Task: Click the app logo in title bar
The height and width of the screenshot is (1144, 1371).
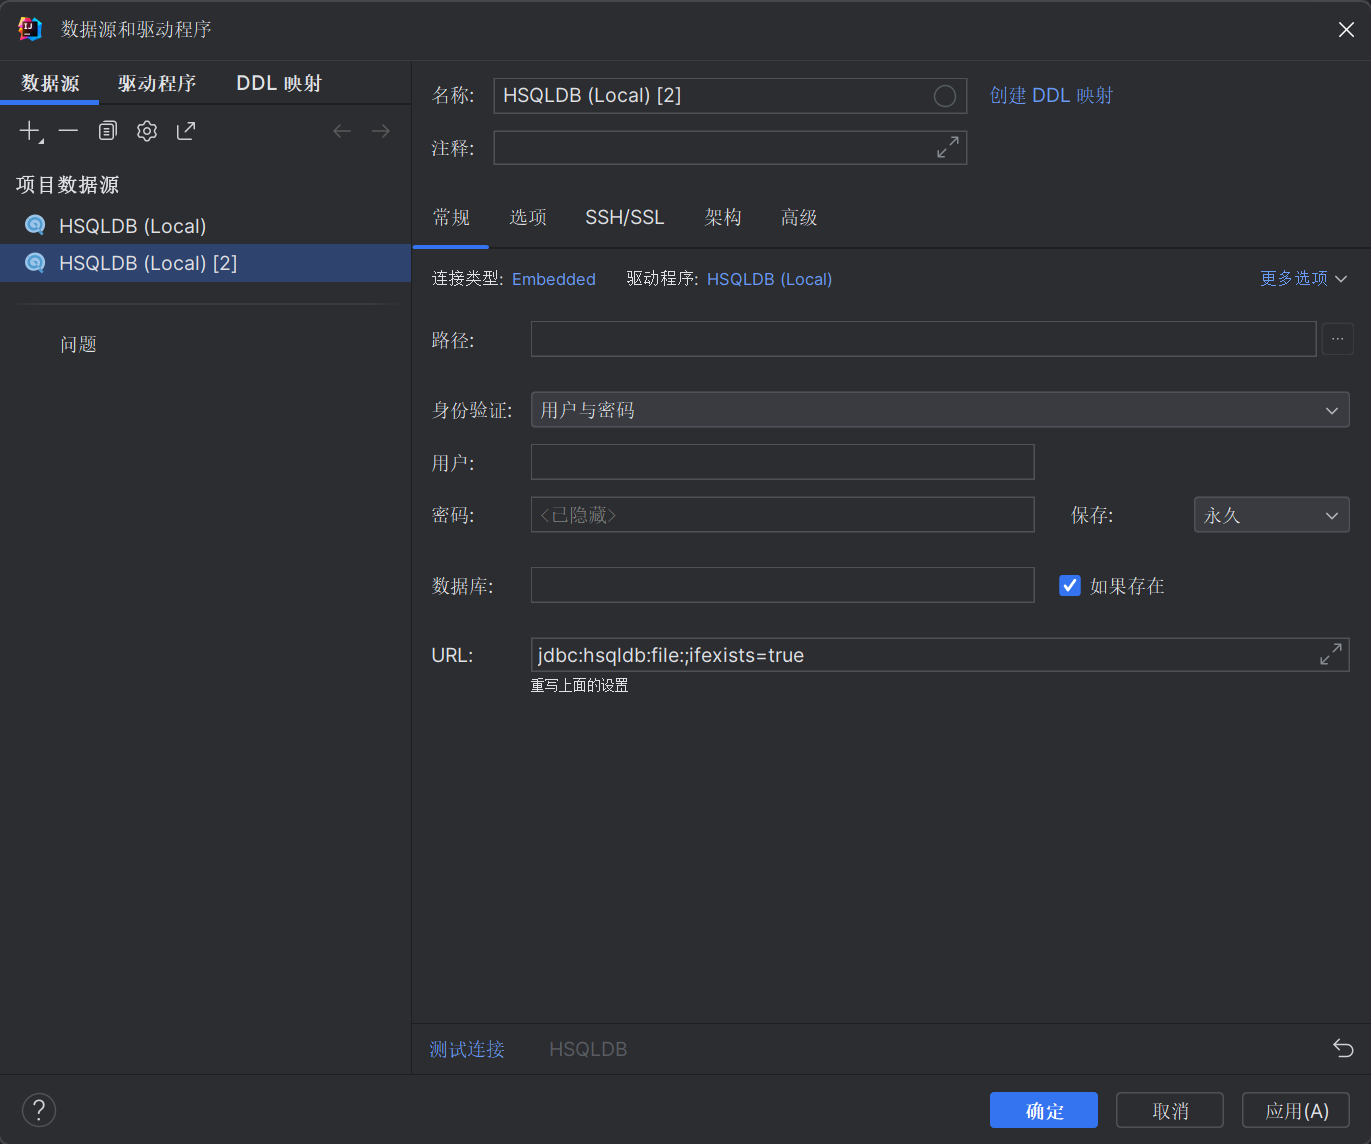Action: tap(30, 29)
